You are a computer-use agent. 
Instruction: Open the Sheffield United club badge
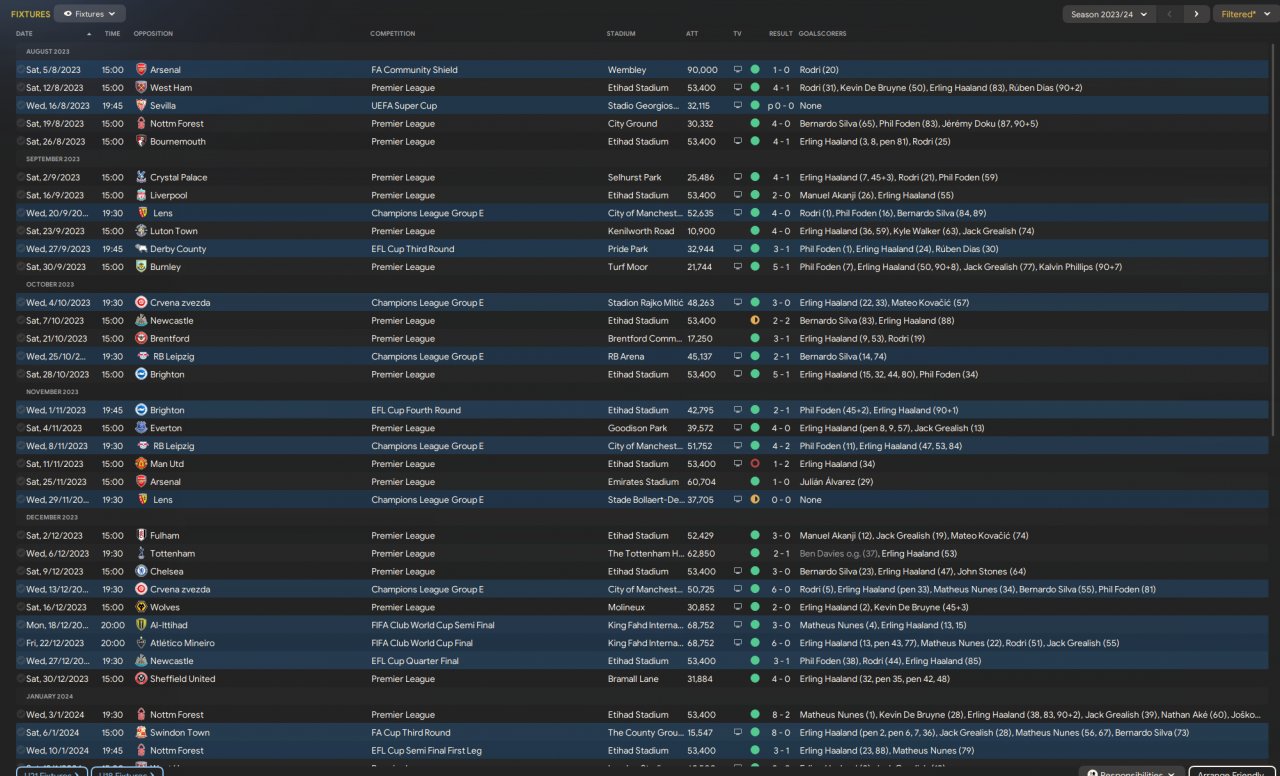(x=141, y=679)
